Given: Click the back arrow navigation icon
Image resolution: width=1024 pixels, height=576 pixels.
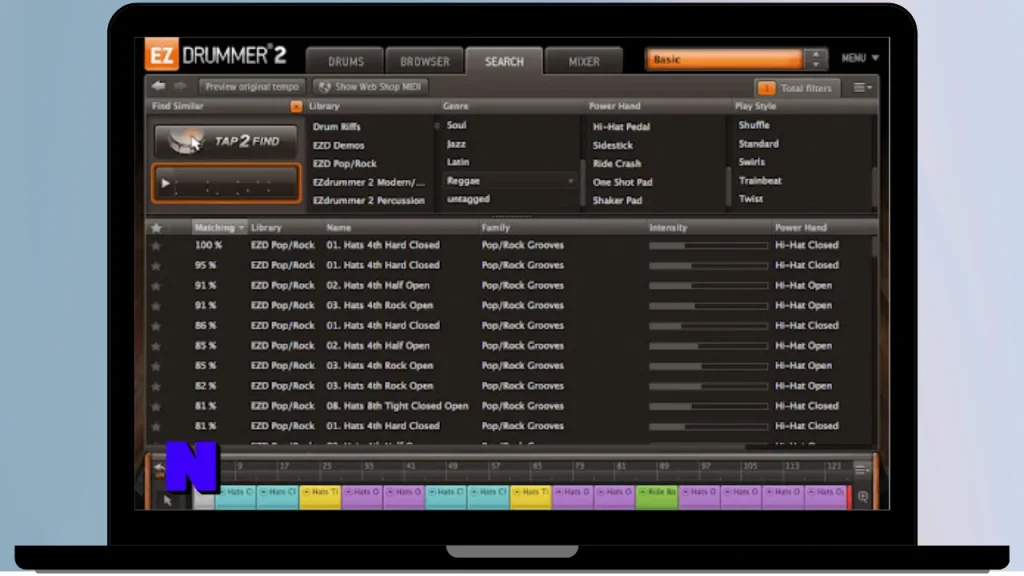Looking at the screenshot, I should pyautogui.click(x=159, y=86).
